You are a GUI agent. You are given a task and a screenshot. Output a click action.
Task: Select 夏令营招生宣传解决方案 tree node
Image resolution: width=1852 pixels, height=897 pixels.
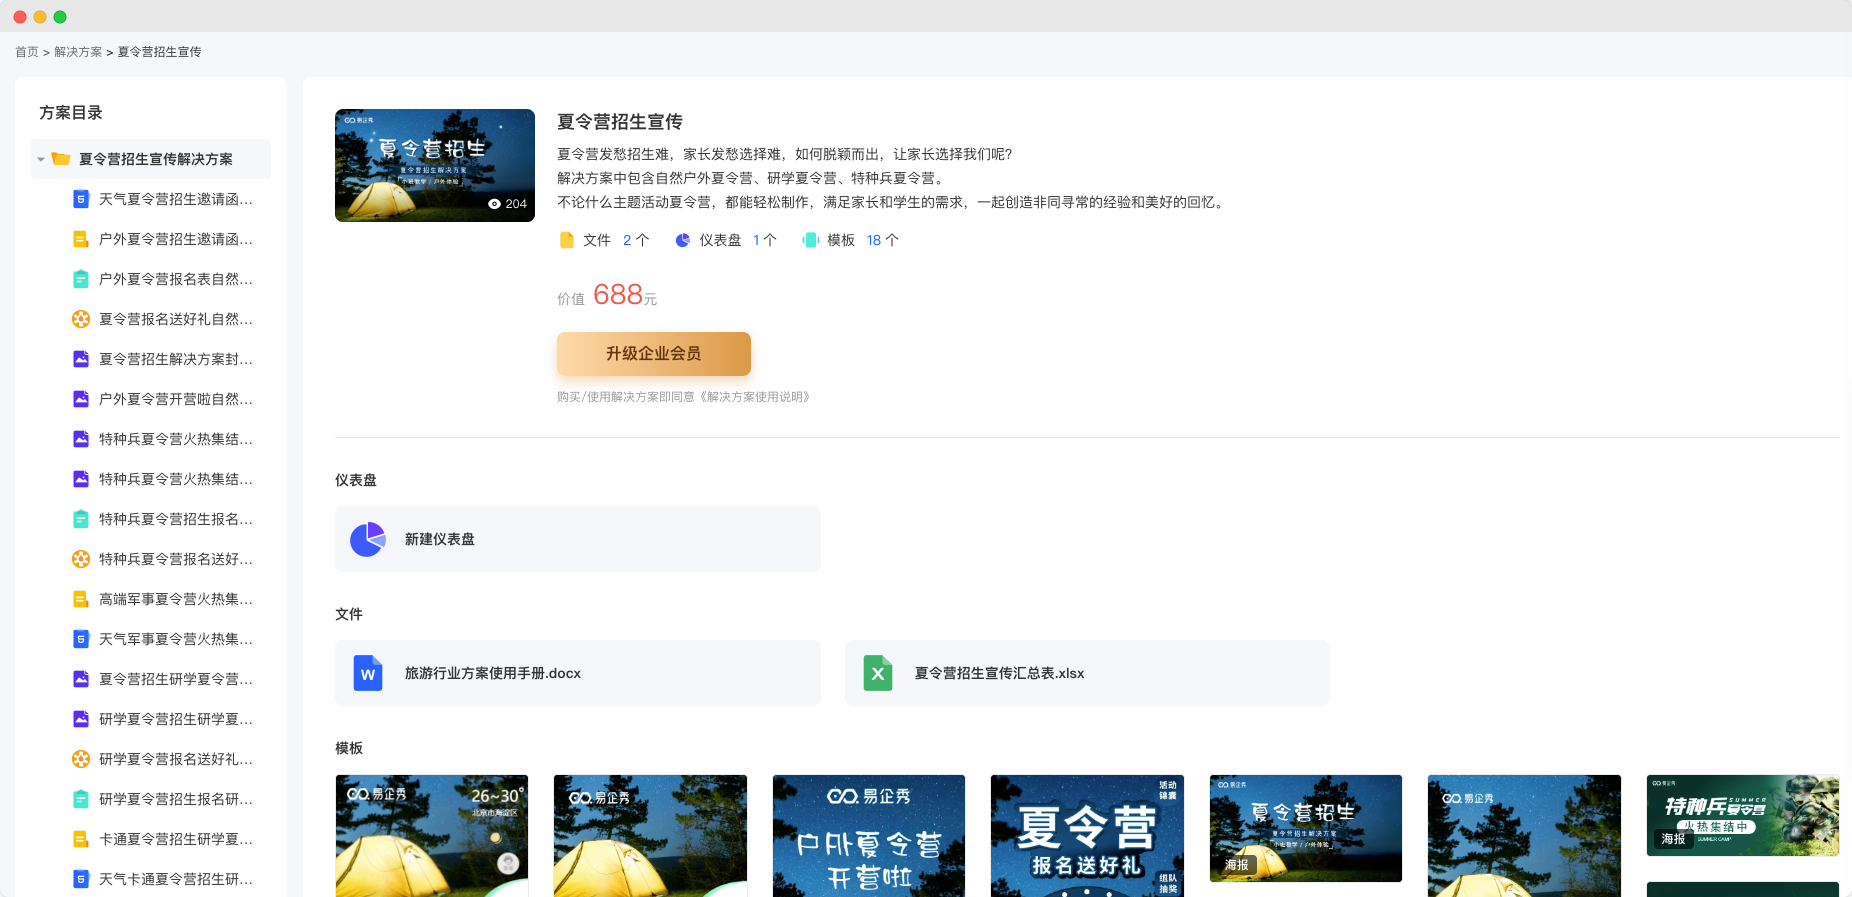tap(151, 159)
